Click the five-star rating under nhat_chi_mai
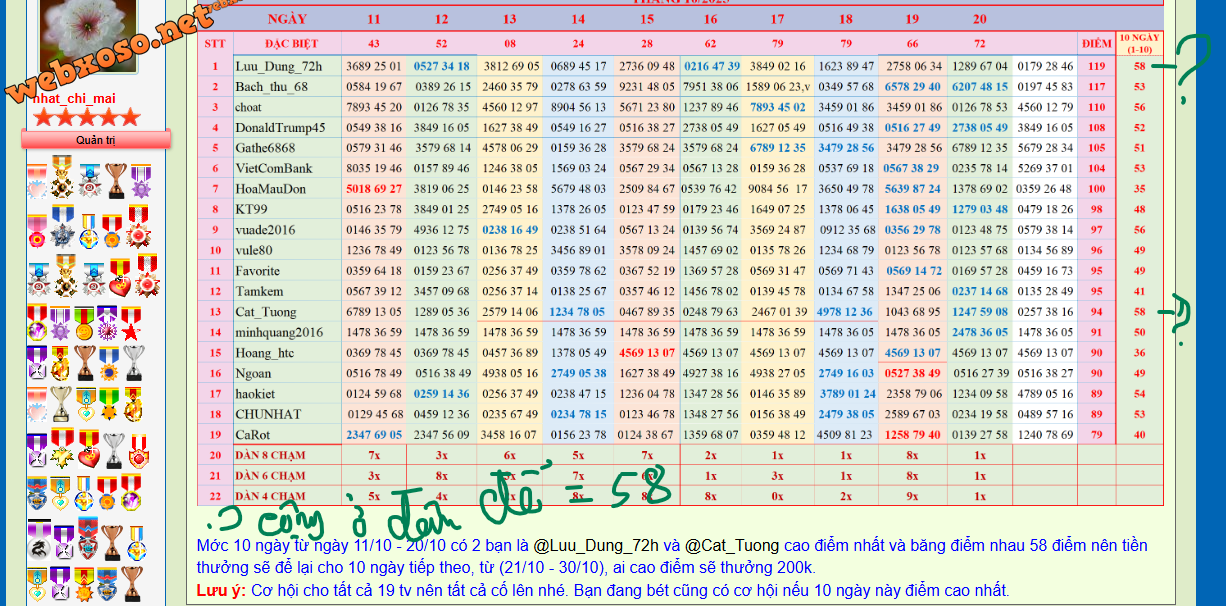1226x606 pixels. click(x=87, y=117)
